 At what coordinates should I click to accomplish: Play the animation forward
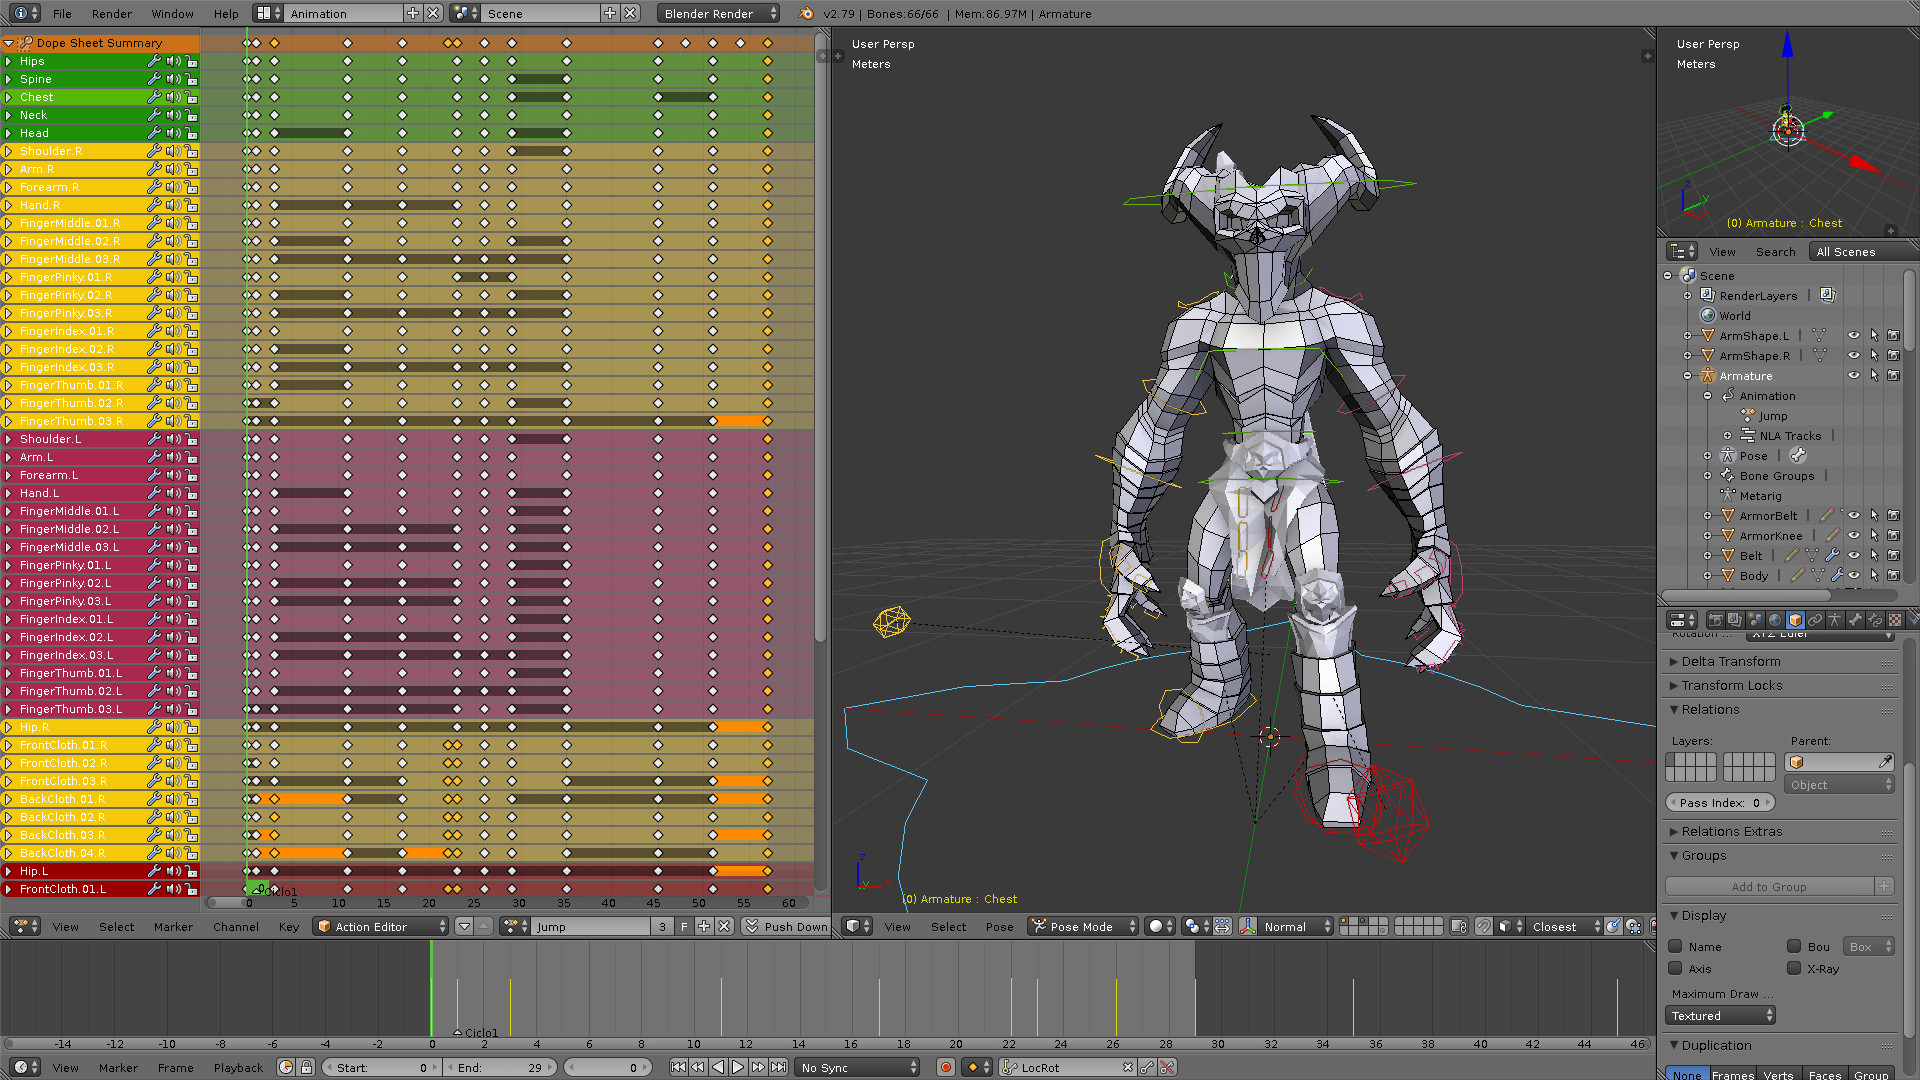738,1068
